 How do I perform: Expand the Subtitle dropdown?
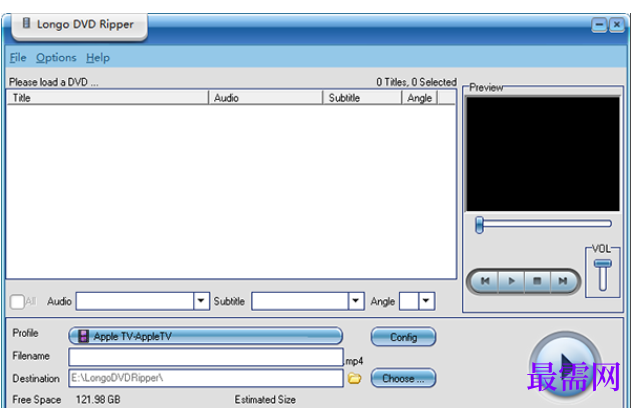[356, 301]
